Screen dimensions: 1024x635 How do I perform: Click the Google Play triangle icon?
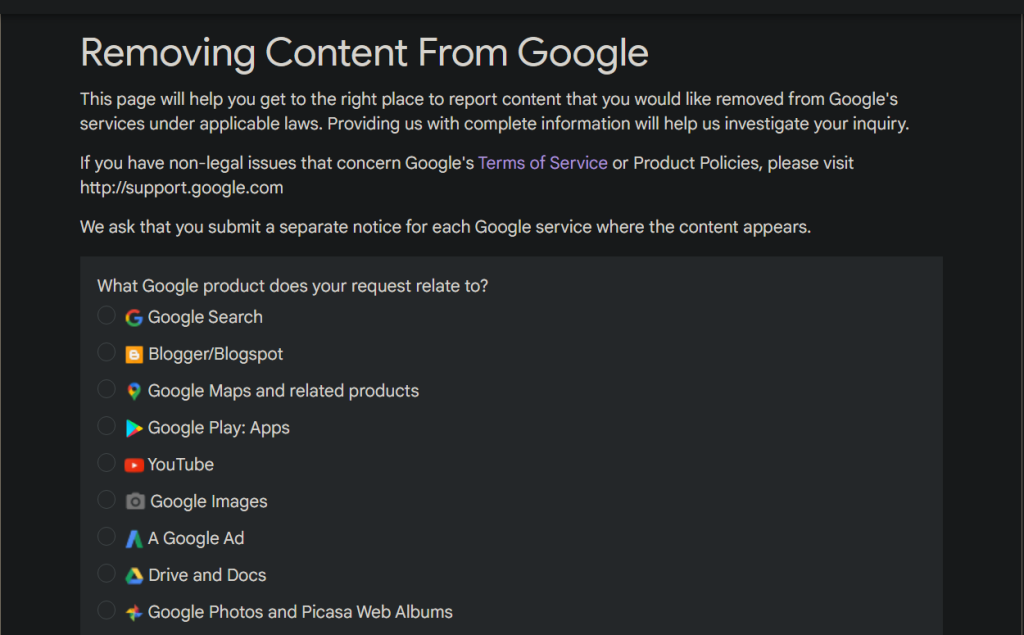click(134, 427)
